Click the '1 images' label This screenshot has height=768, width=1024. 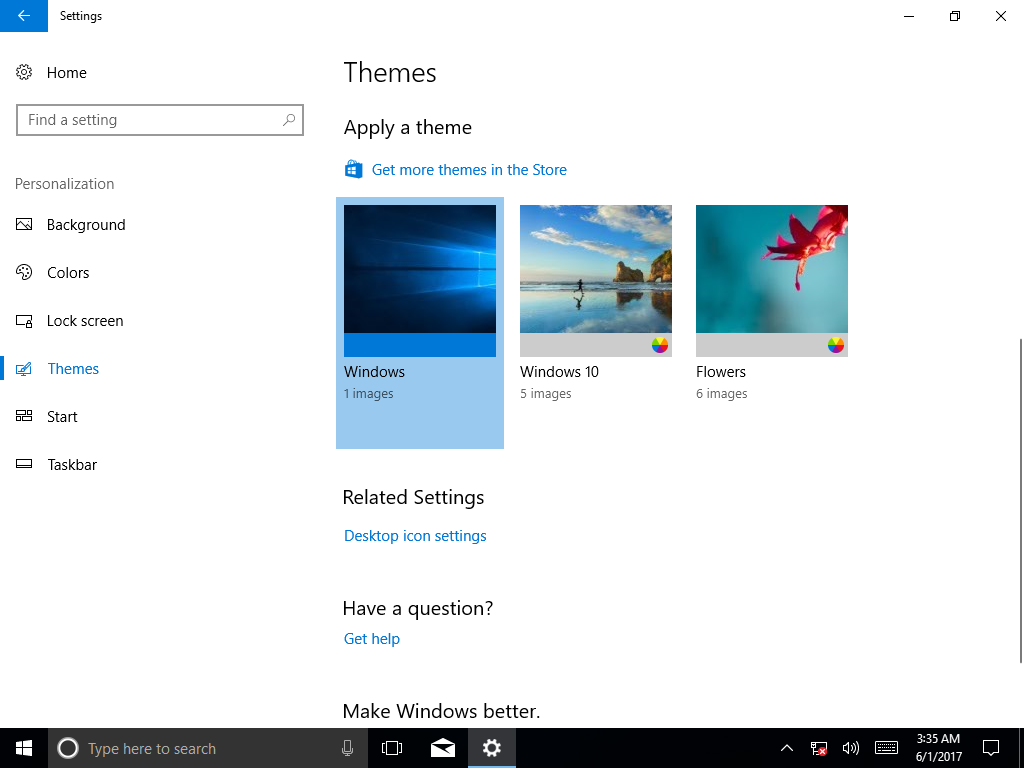pyautogui.click(x=368, y=393)
